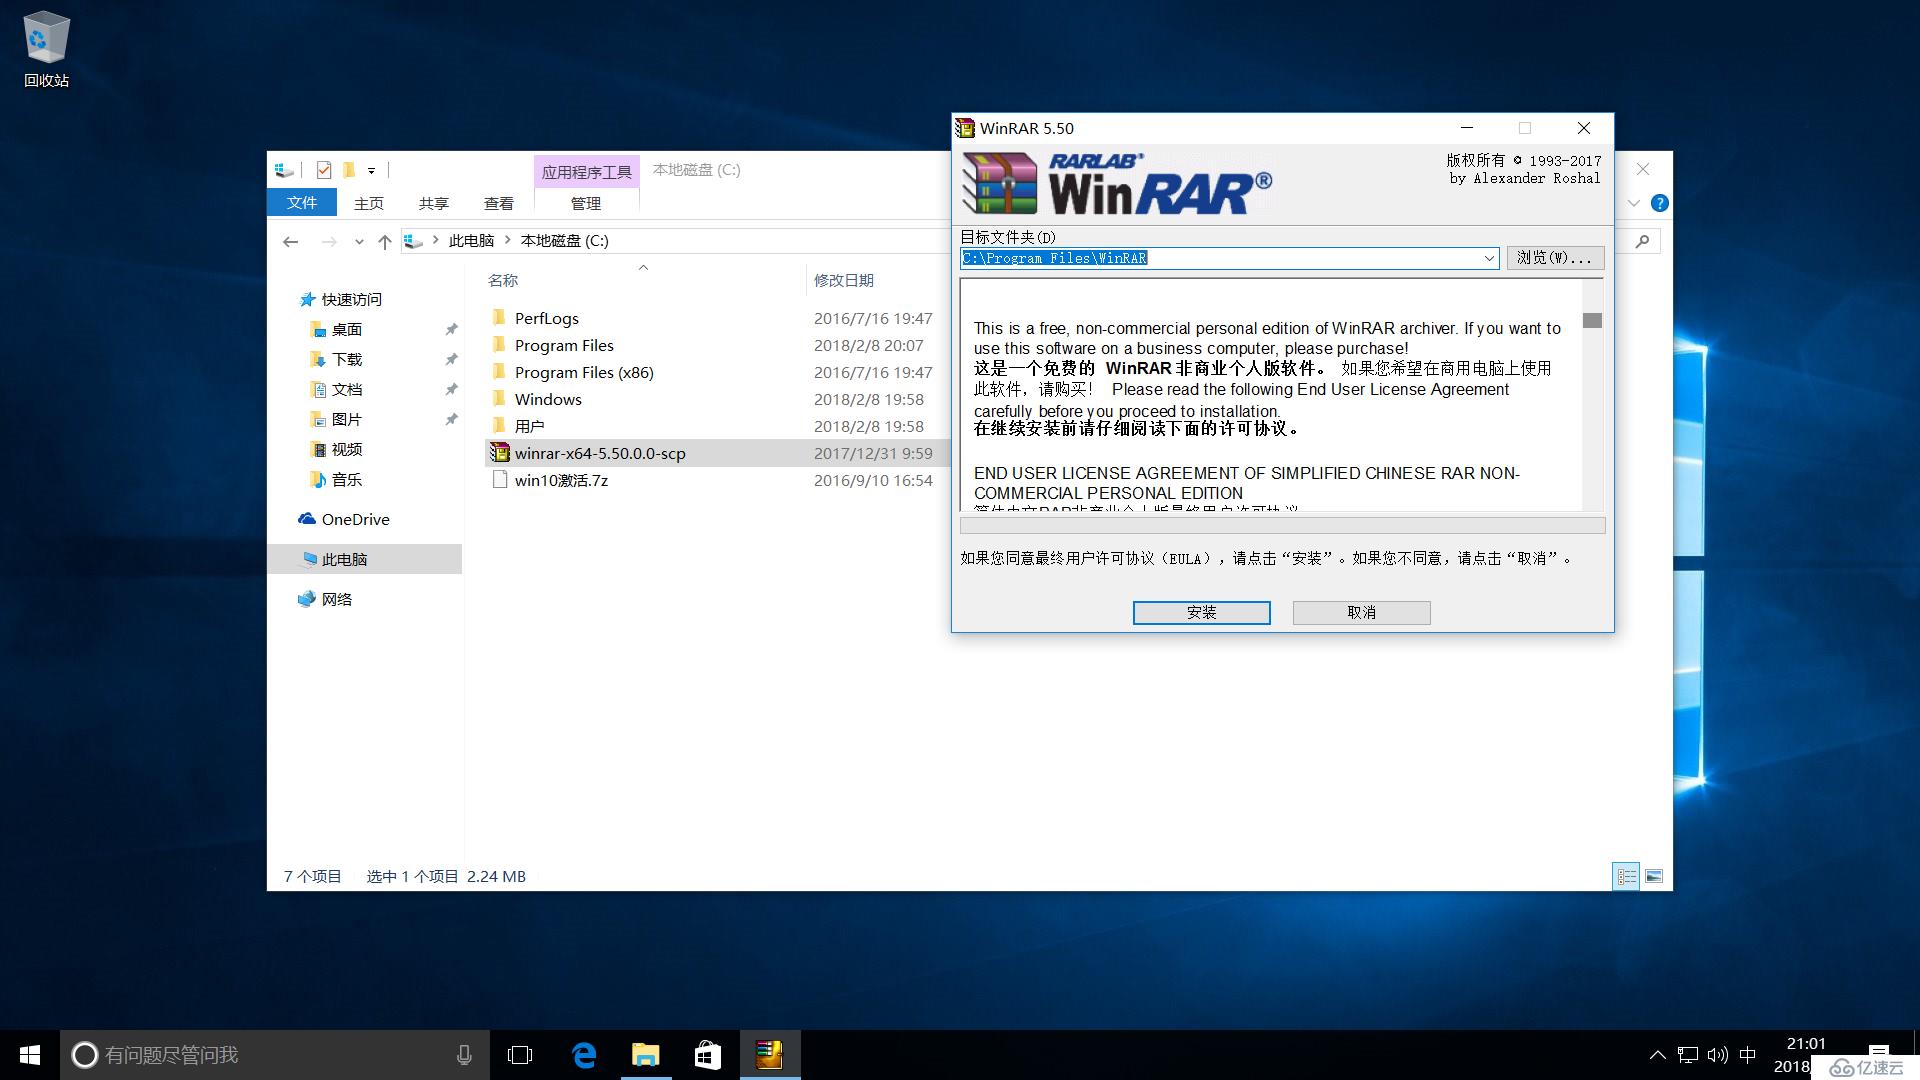Switch to the 主页 ribbon tab
Screen dimensions: 1920x1080
(369, 203)
